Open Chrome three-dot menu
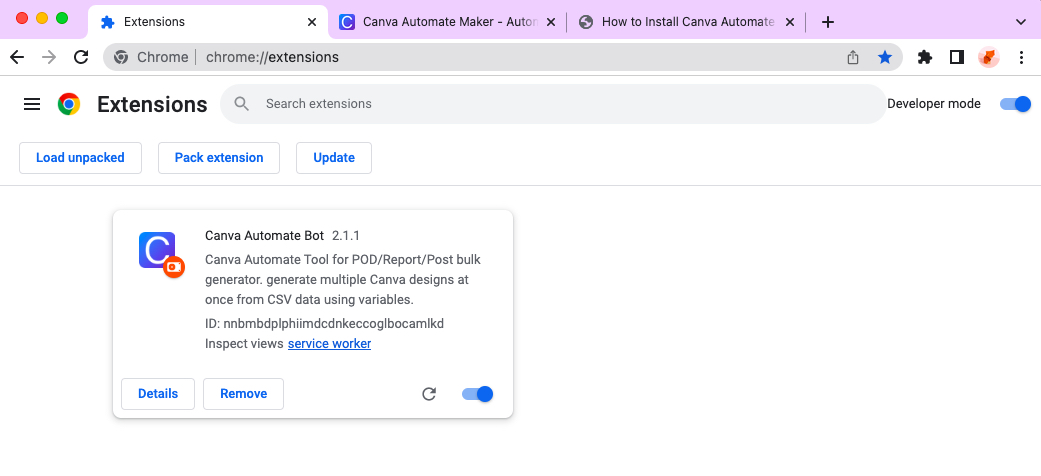The width and height of the screenshot is (1041, 476). click(1021, 57)
